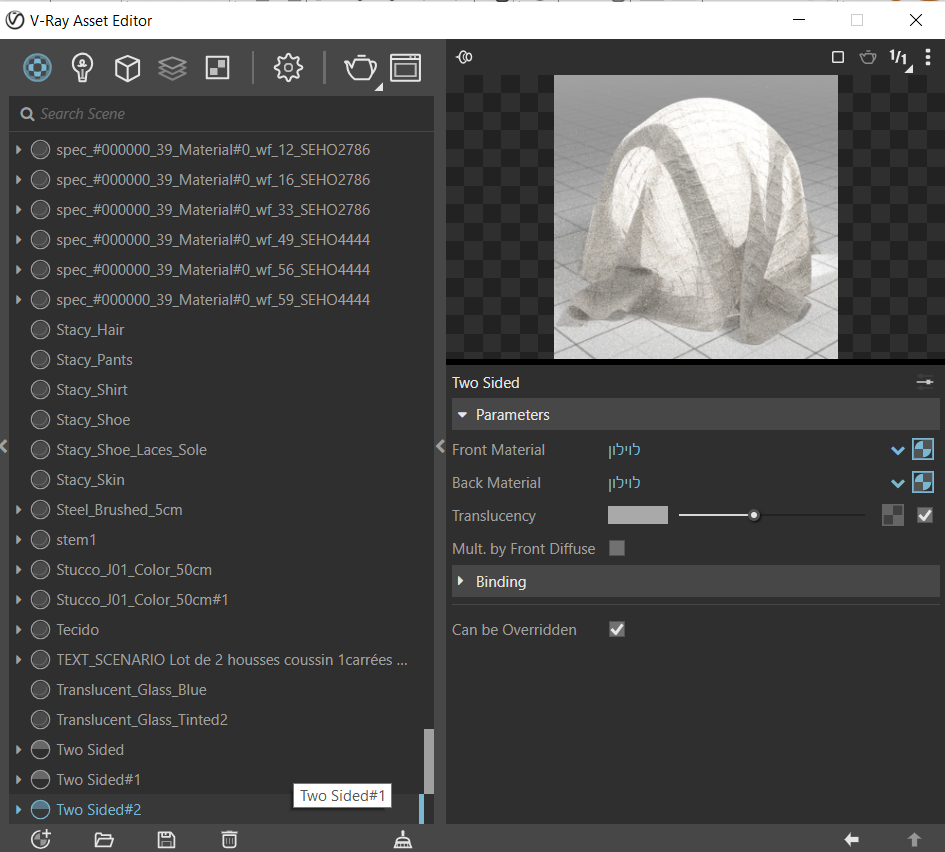
Task: Open the preview options three-dot menu
Action: pos(927,57)
